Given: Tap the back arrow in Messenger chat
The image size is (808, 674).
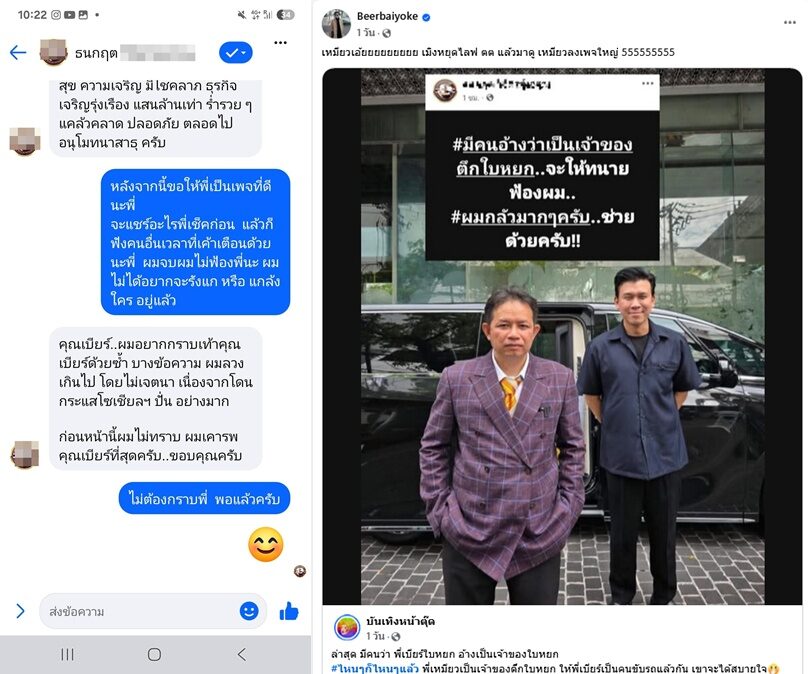Looking at the screenshot, I should click(x=18, y=52).
